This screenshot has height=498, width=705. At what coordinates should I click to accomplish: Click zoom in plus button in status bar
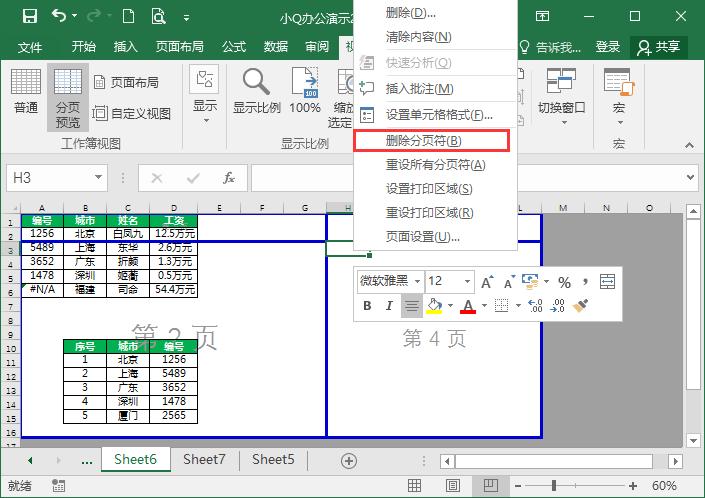[x=633, y=486]
